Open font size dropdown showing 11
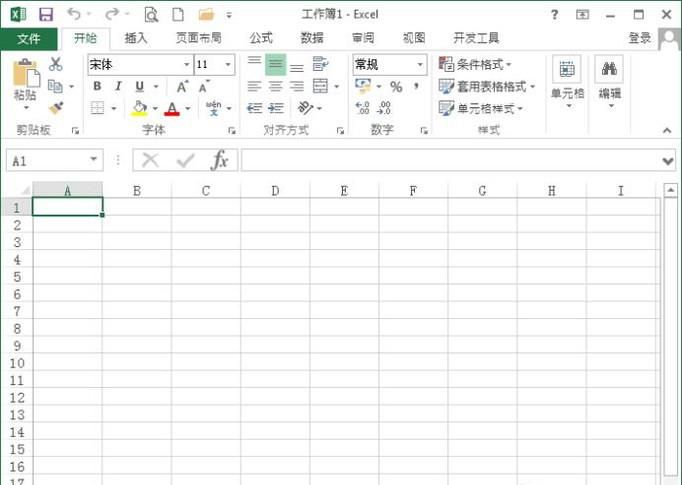The image size is (682, 485). (x=228, y=65)
